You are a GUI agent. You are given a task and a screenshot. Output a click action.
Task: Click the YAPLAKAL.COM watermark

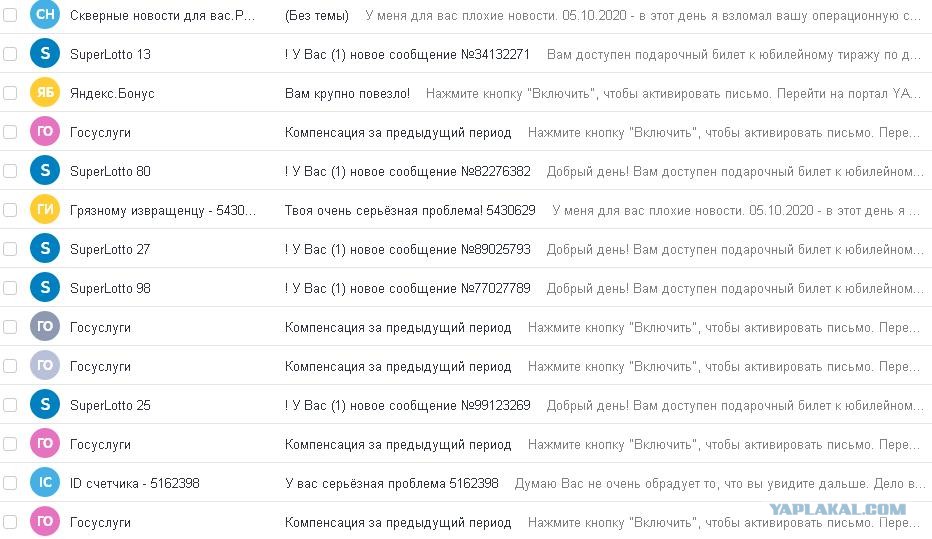pos(837,509)
